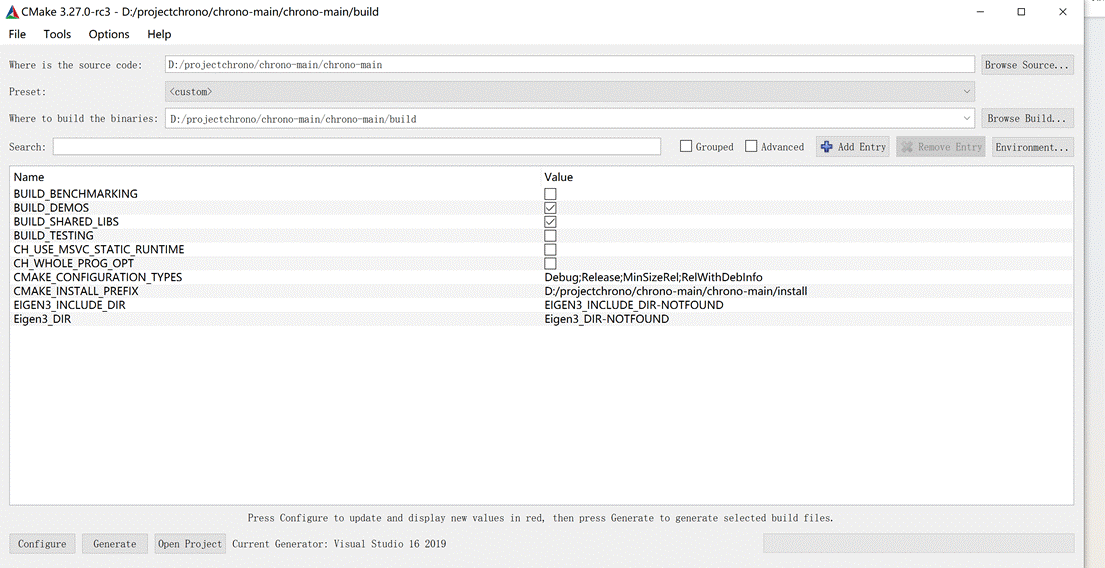Click the Browse Build button
The width and height of the screenshot is (1105, 568).
click(1027, 118)
